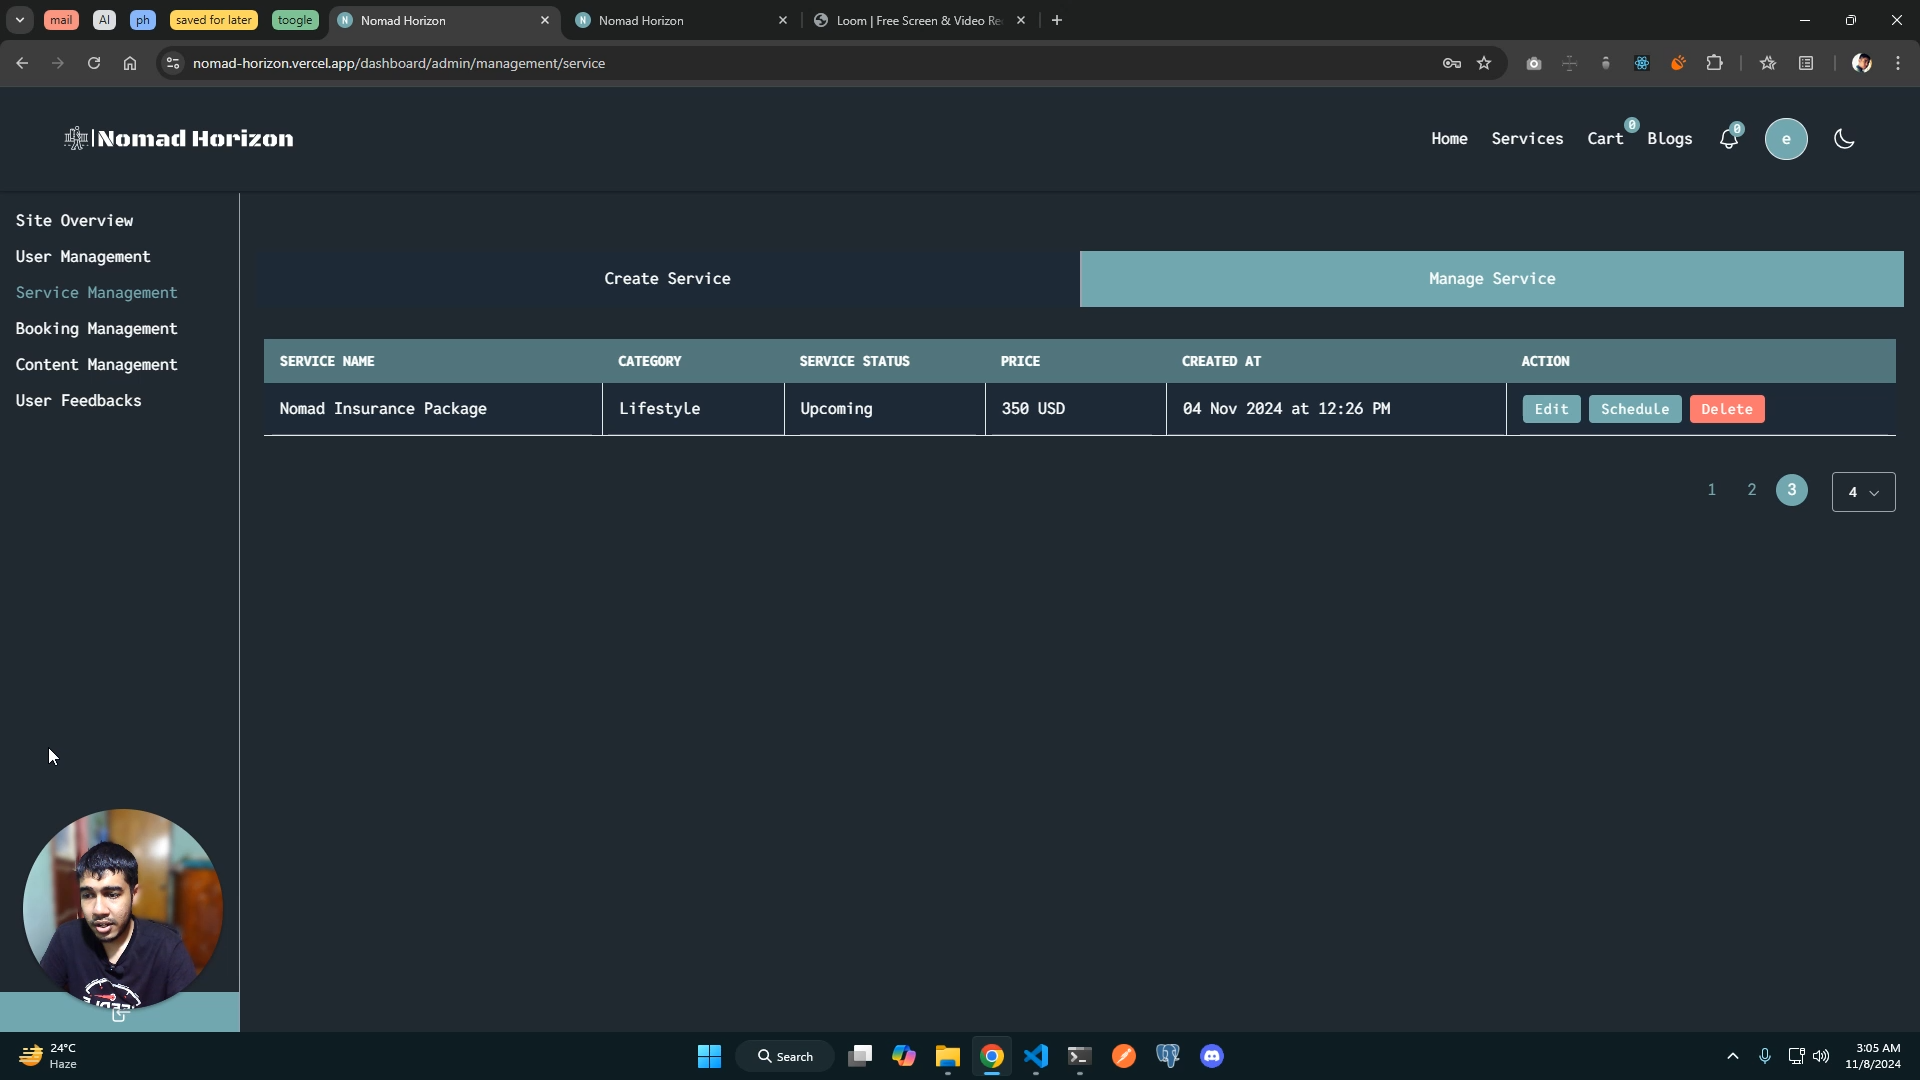Open the Windows Start menu
1920x1080 pixels.
709,1056
